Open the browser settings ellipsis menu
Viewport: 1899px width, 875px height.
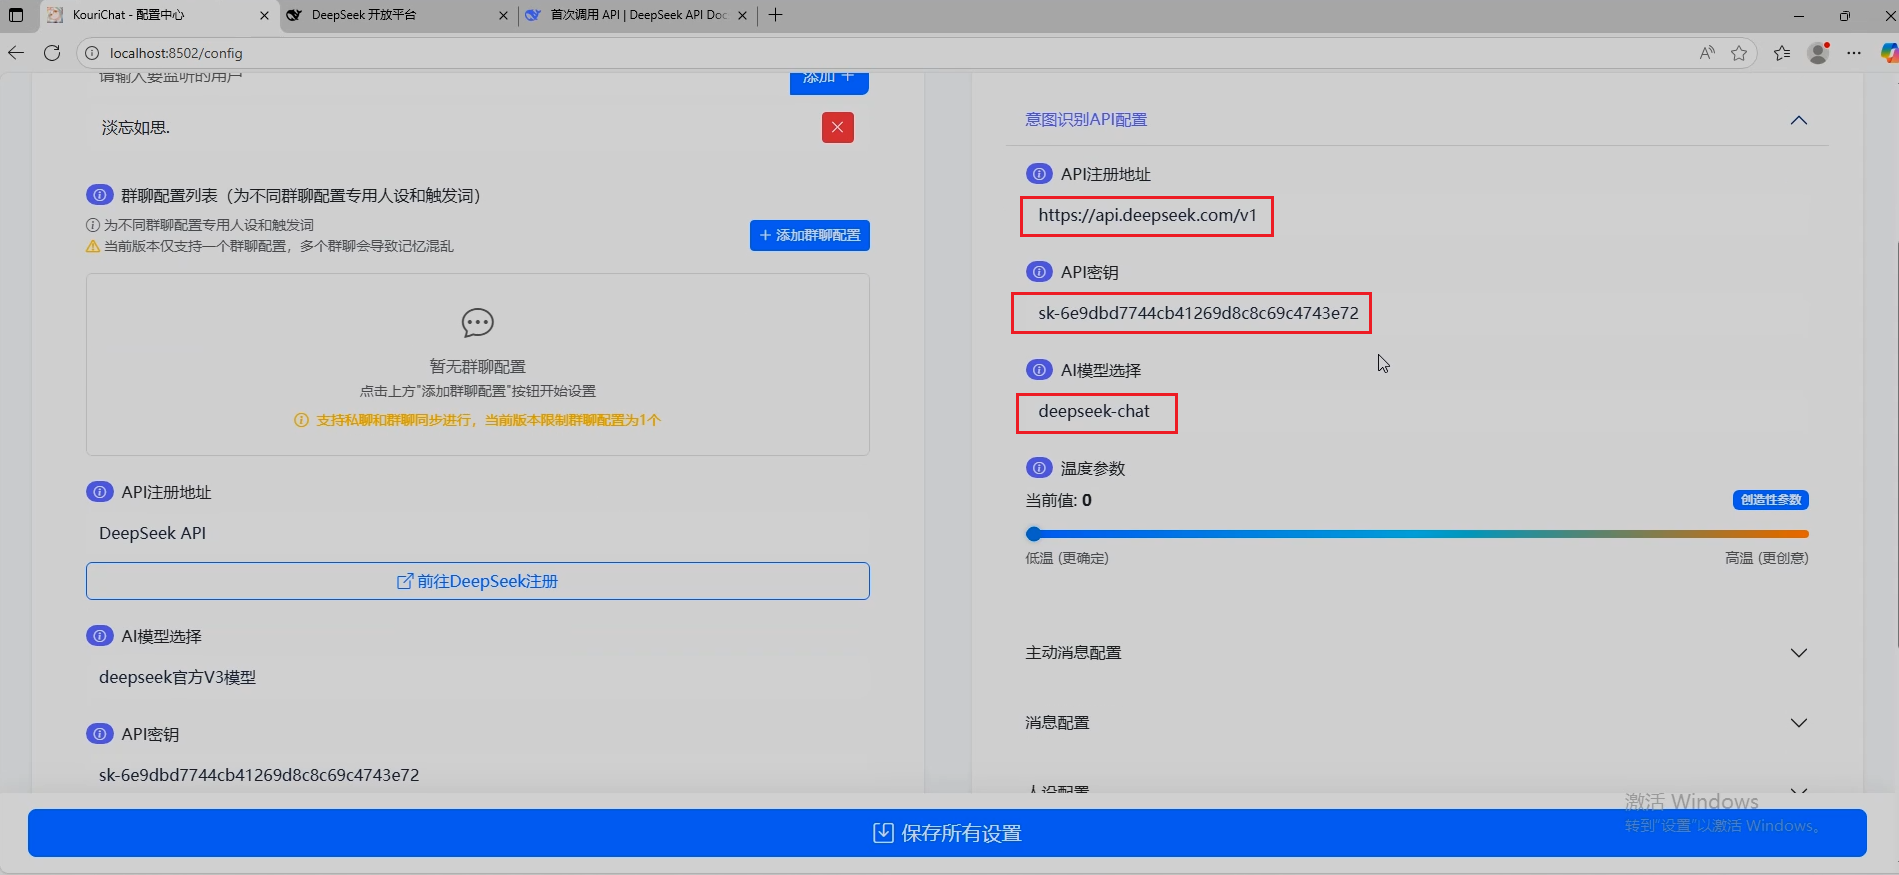pyautogui.click(x=1854, y=53)
